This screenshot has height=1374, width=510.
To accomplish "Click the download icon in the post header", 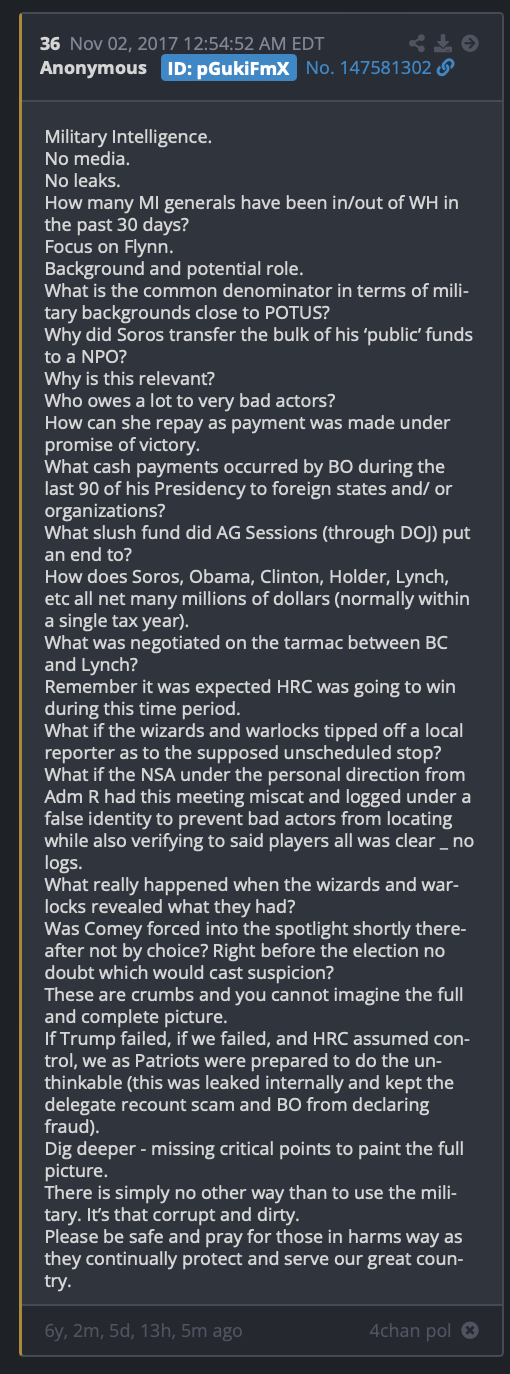I will tap(444, 43).
